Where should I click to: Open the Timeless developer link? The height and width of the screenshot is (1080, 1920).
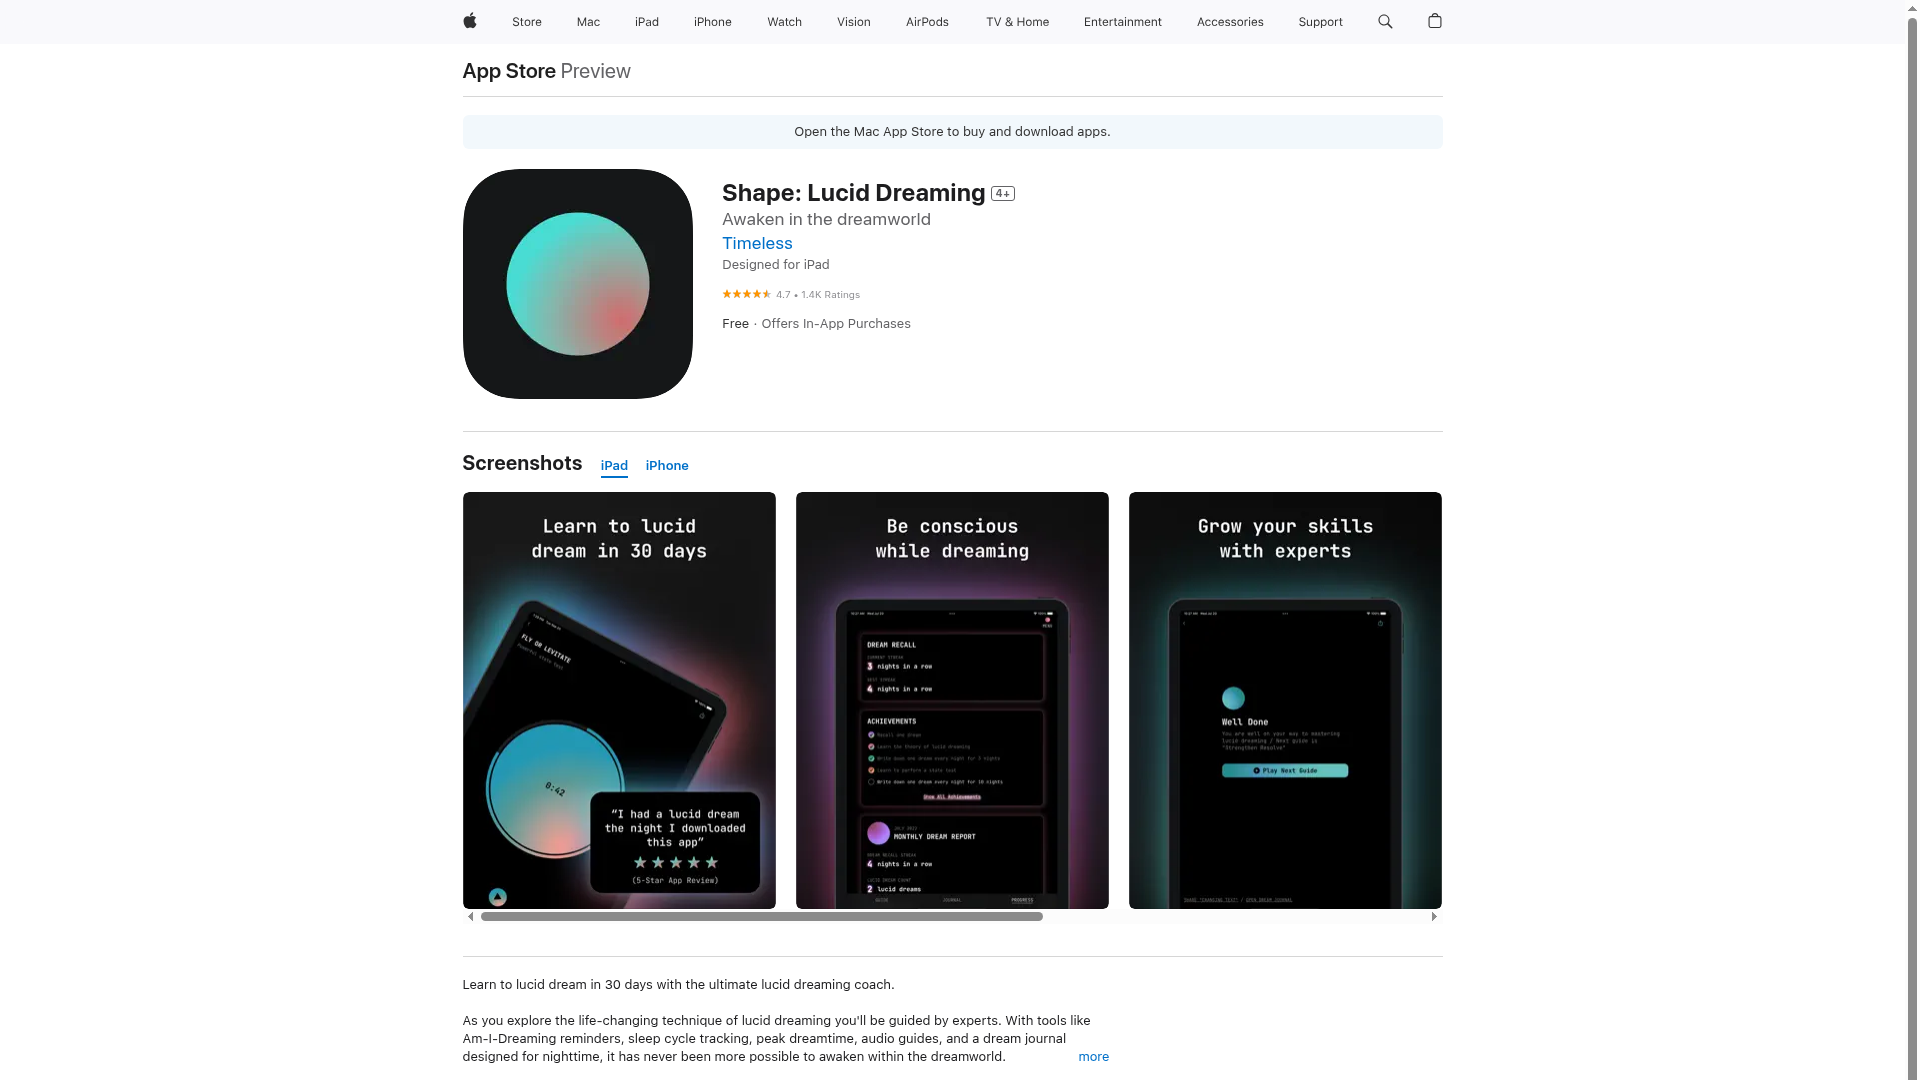(x=757, y=243)
